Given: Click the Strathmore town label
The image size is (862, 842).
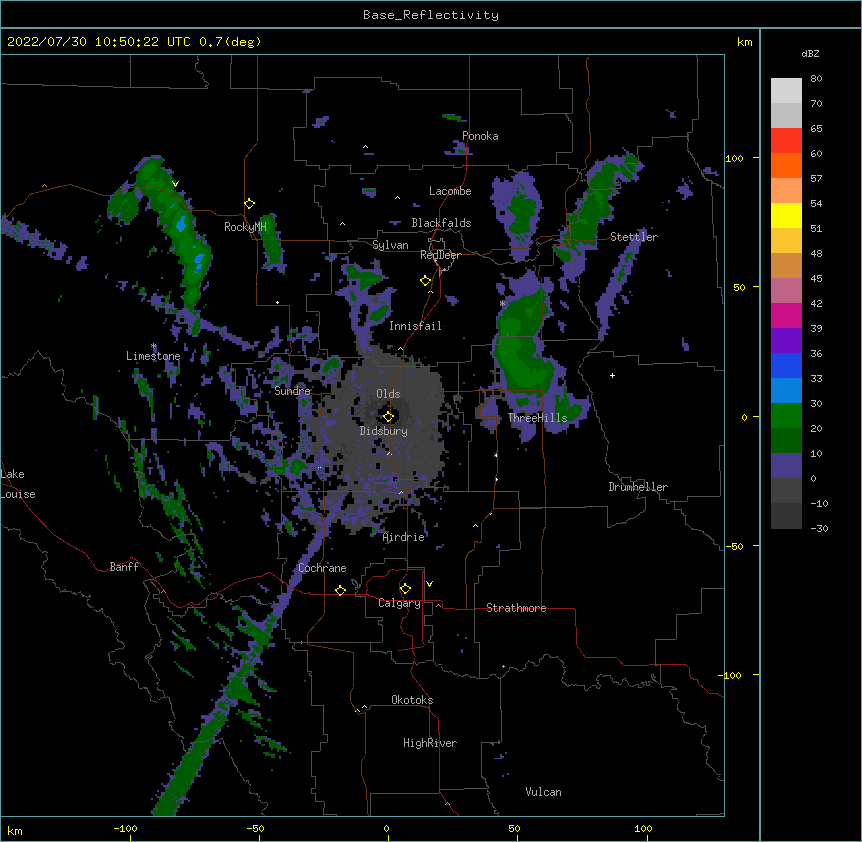Looking at the screenshot, I should [516, 608].
